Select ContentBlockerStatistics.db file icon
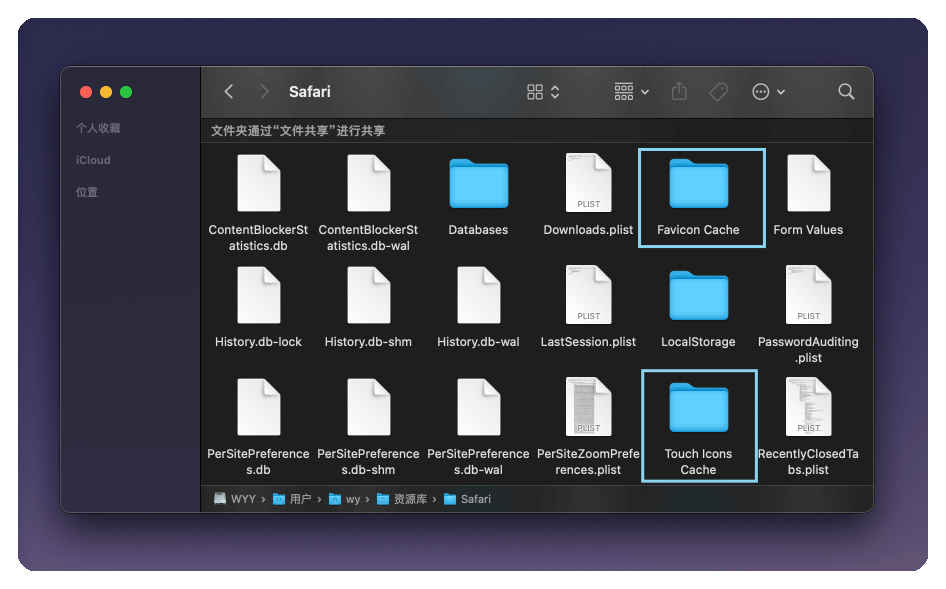Viewport: 946px width, 589px height. [x=258, y=183]
